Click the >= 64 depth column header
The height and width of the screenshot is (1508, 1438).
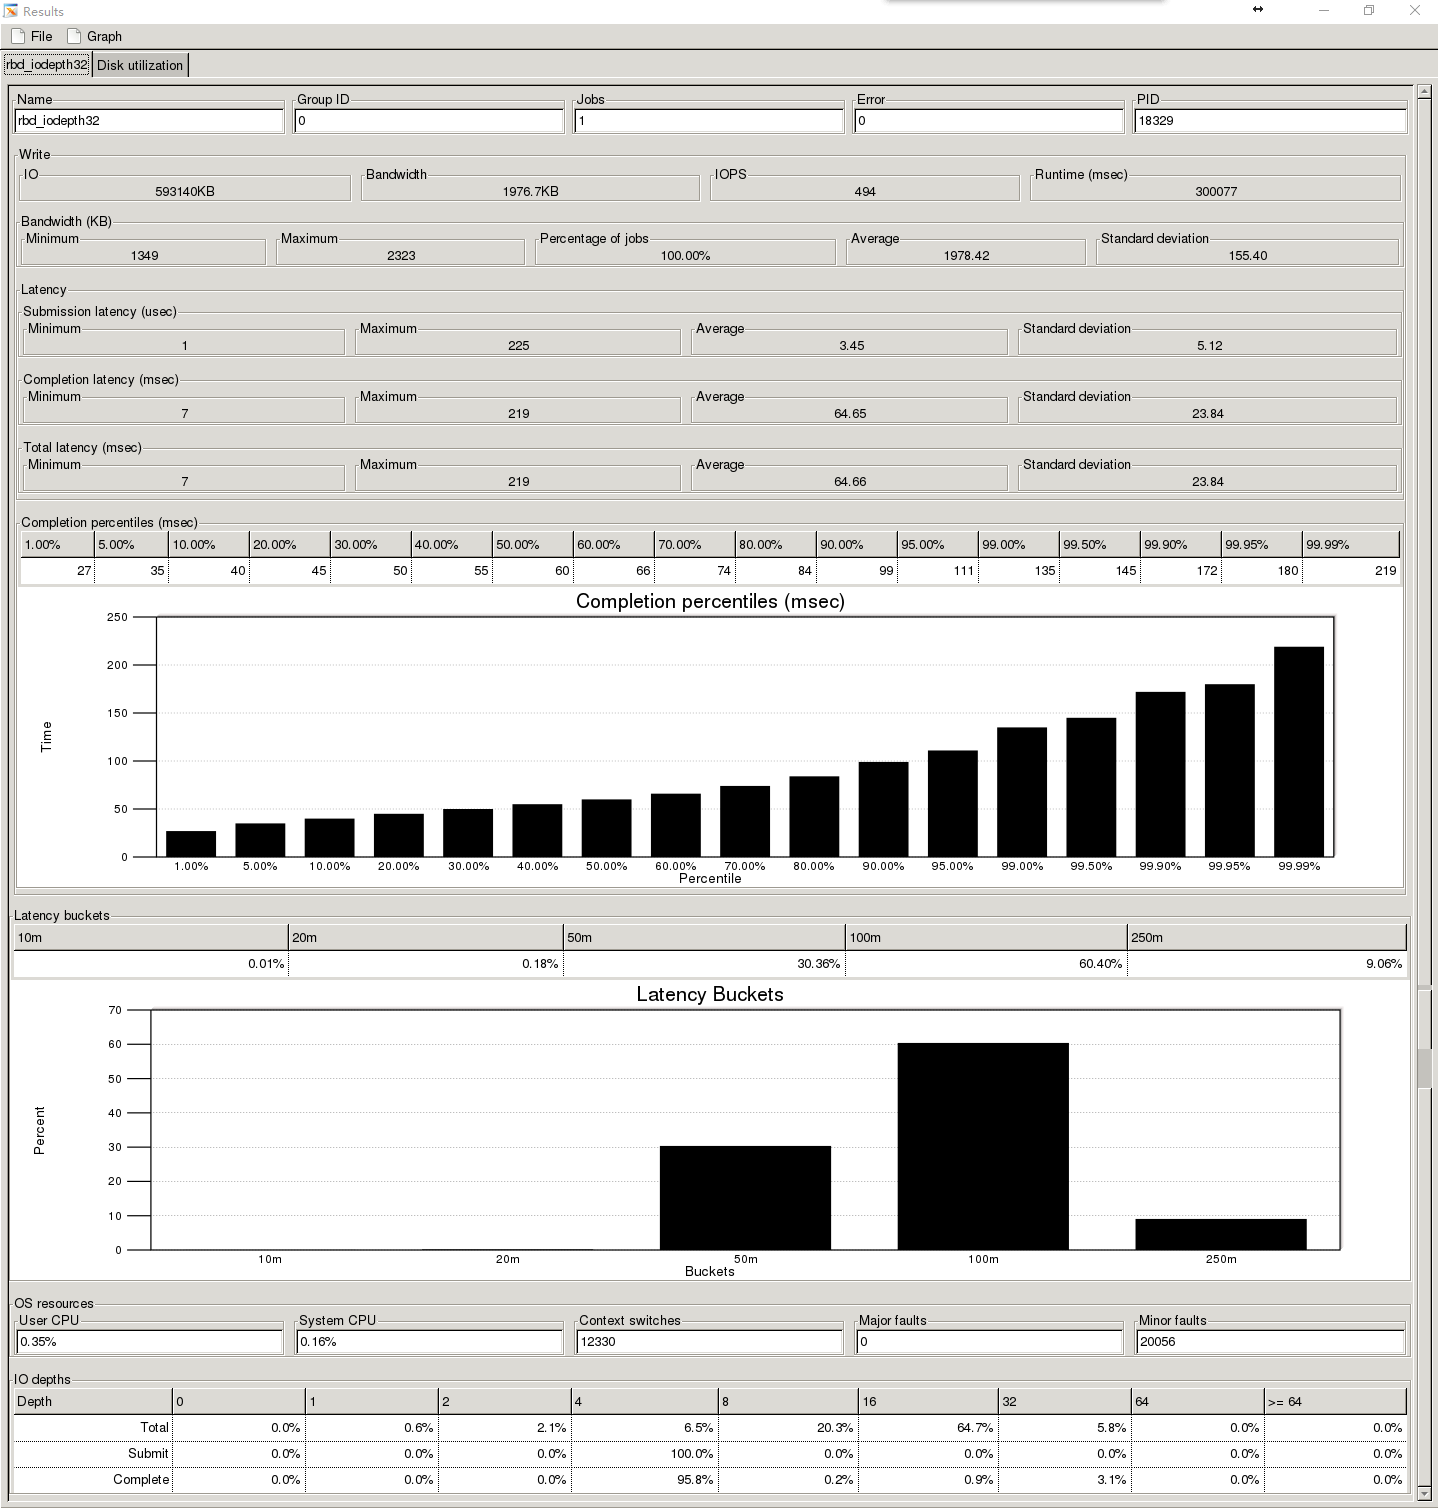(1335, 1401)
